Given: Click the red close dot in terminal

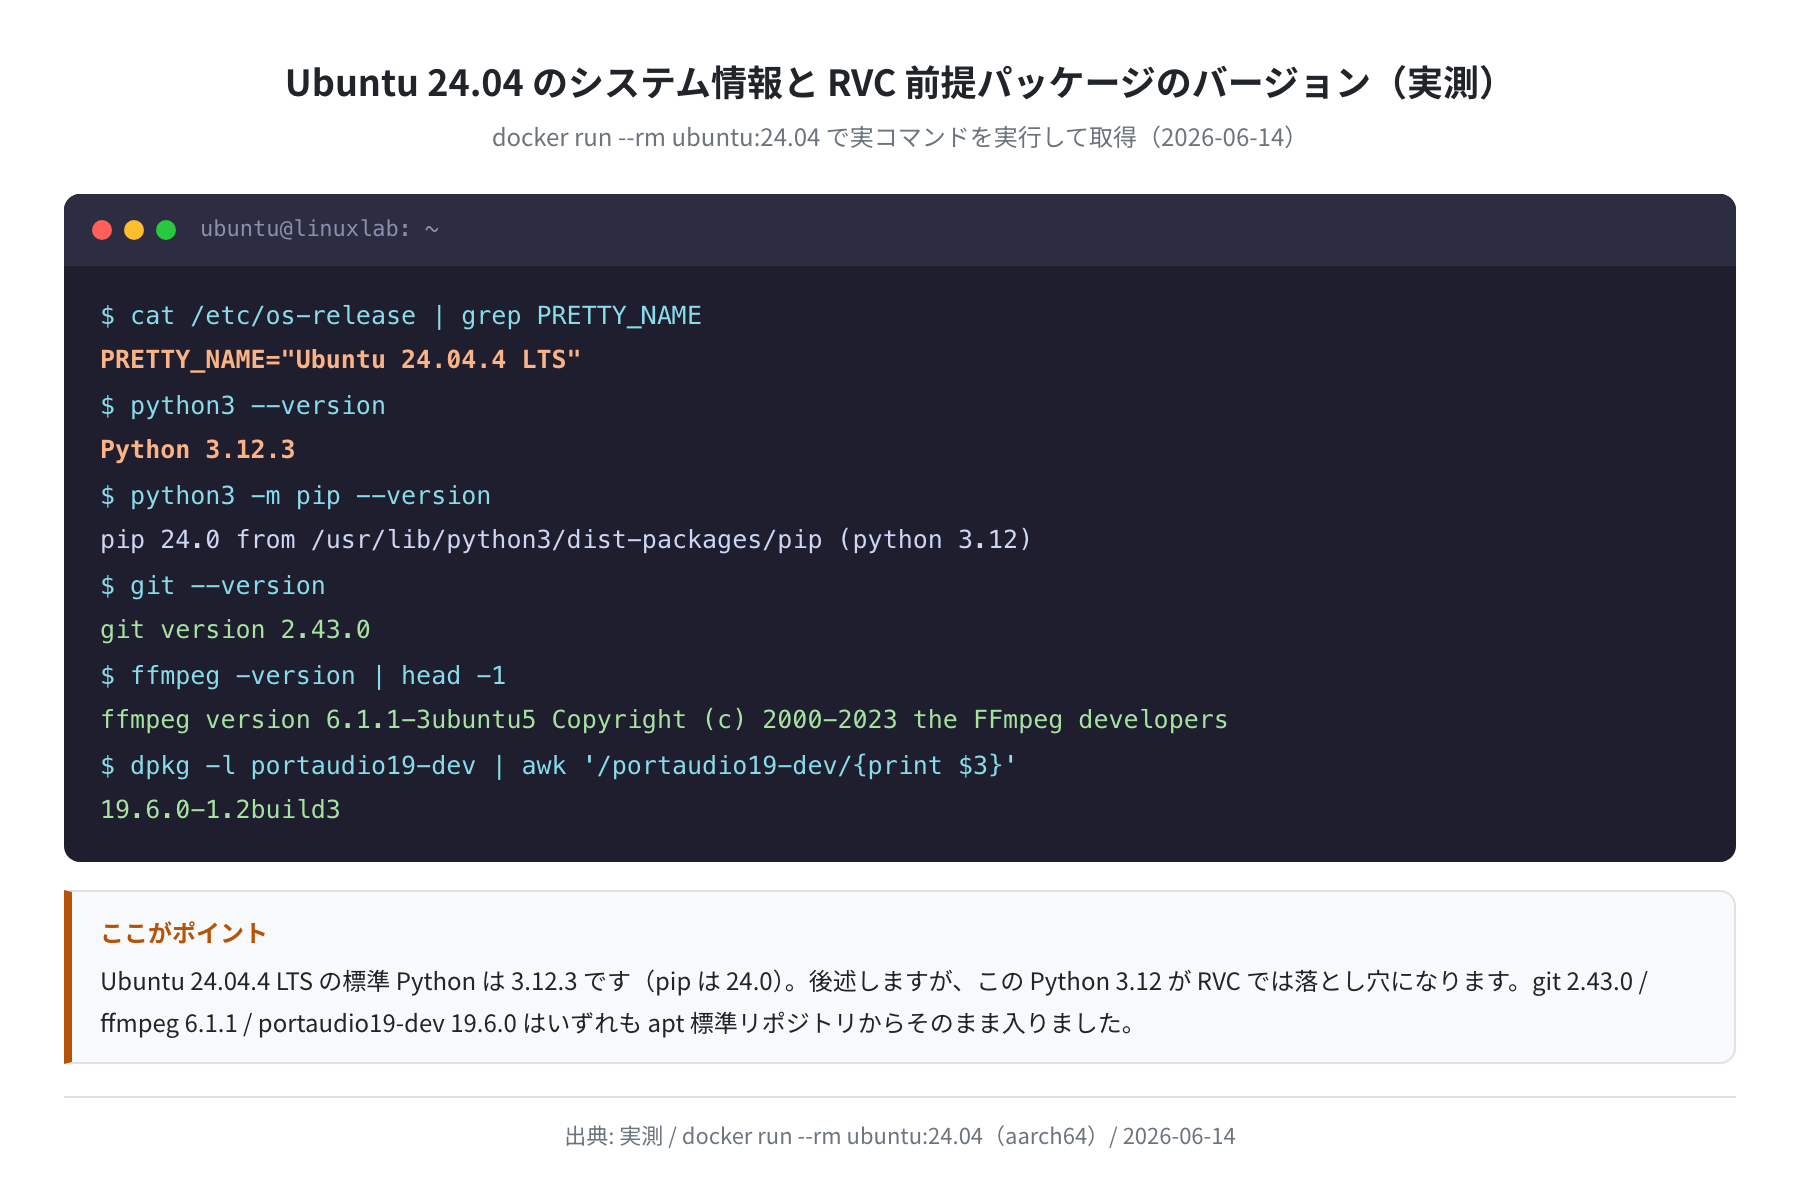Looking at the screenshot, I should 102,230.
